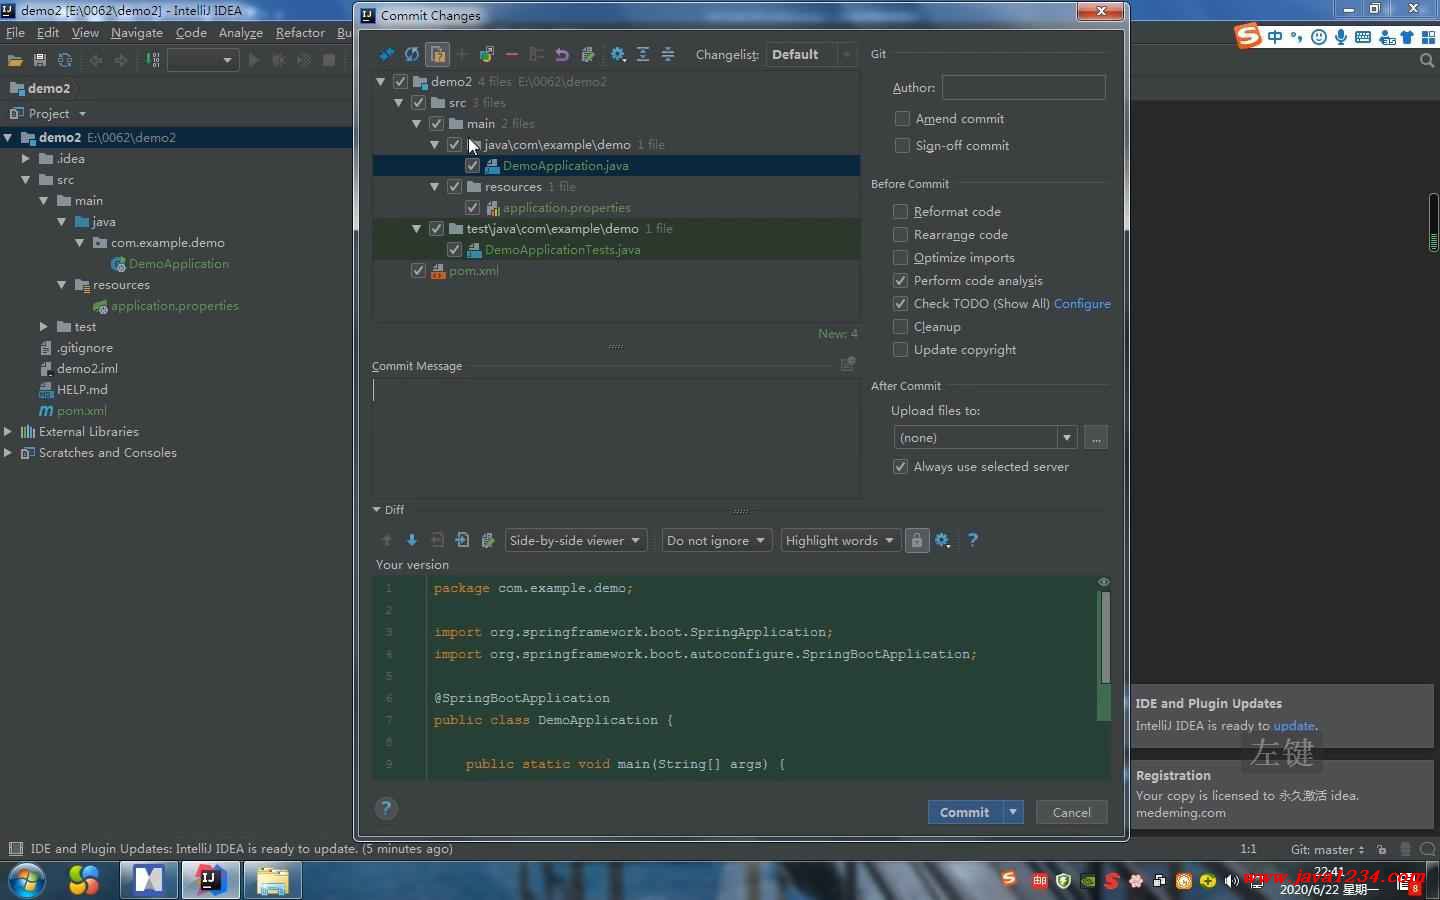The height and width of the screenshot is (900, 1440).
Task: Click the Build Project icon in IDEA toolbar
Action: [x=153, y=60]
